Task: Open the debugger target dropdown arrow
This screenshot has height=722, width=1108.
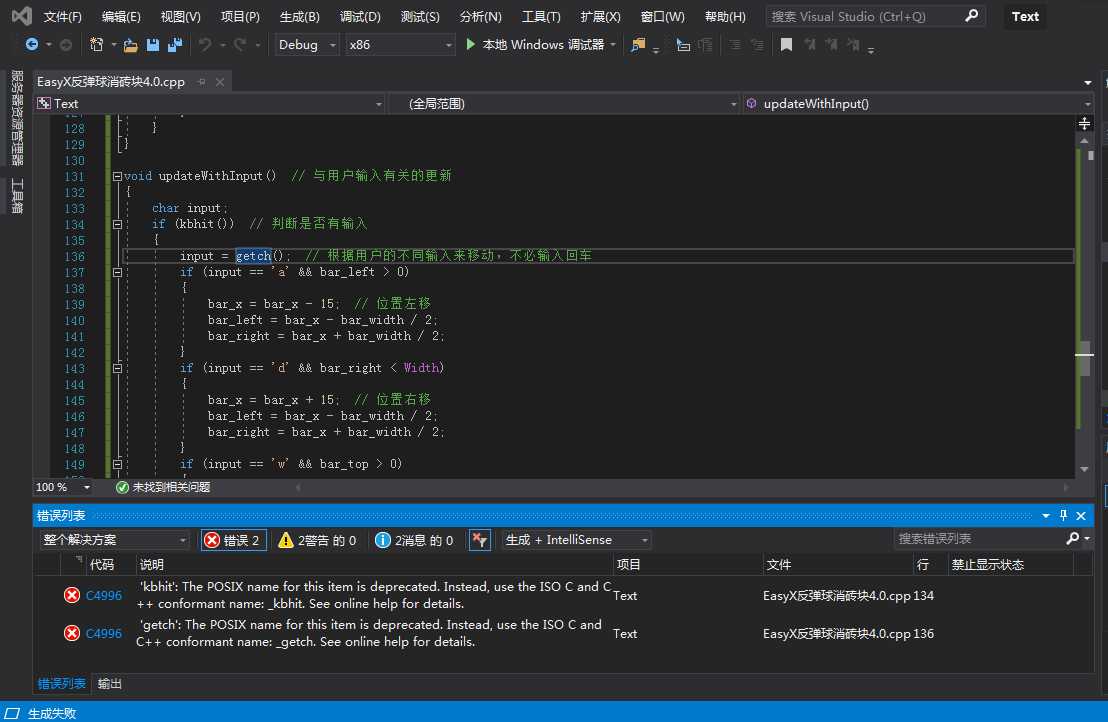Action: click(x=613, y=45)
